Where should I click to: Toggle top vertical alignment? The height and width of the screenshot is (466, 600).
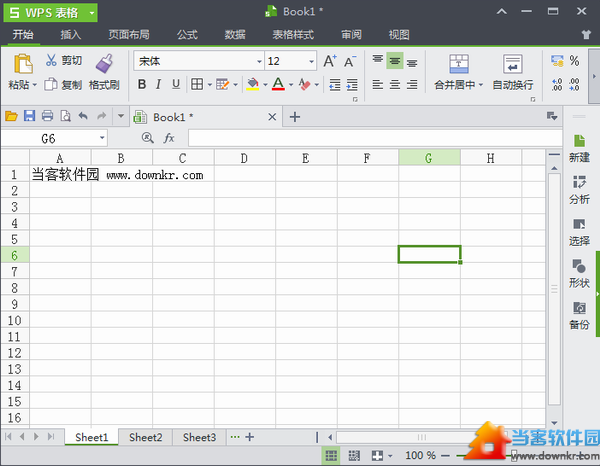tap(378, 60)
